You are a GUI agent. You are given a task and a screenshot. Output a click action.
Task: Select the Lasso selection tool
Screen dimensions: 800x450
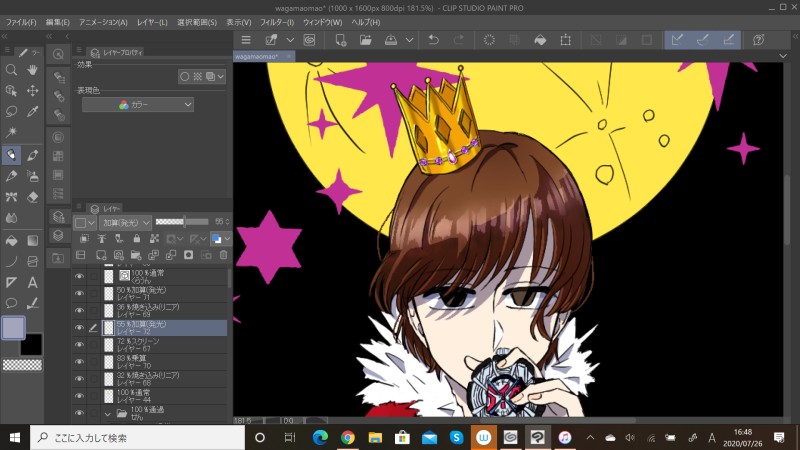[12, 111]
